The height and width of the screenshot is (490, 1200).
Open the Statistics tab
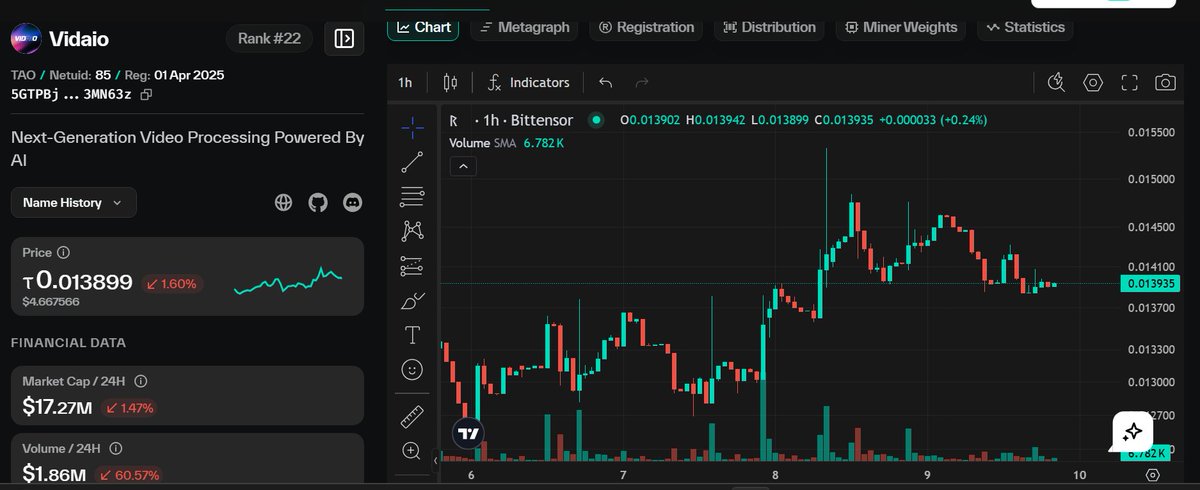1025,27
